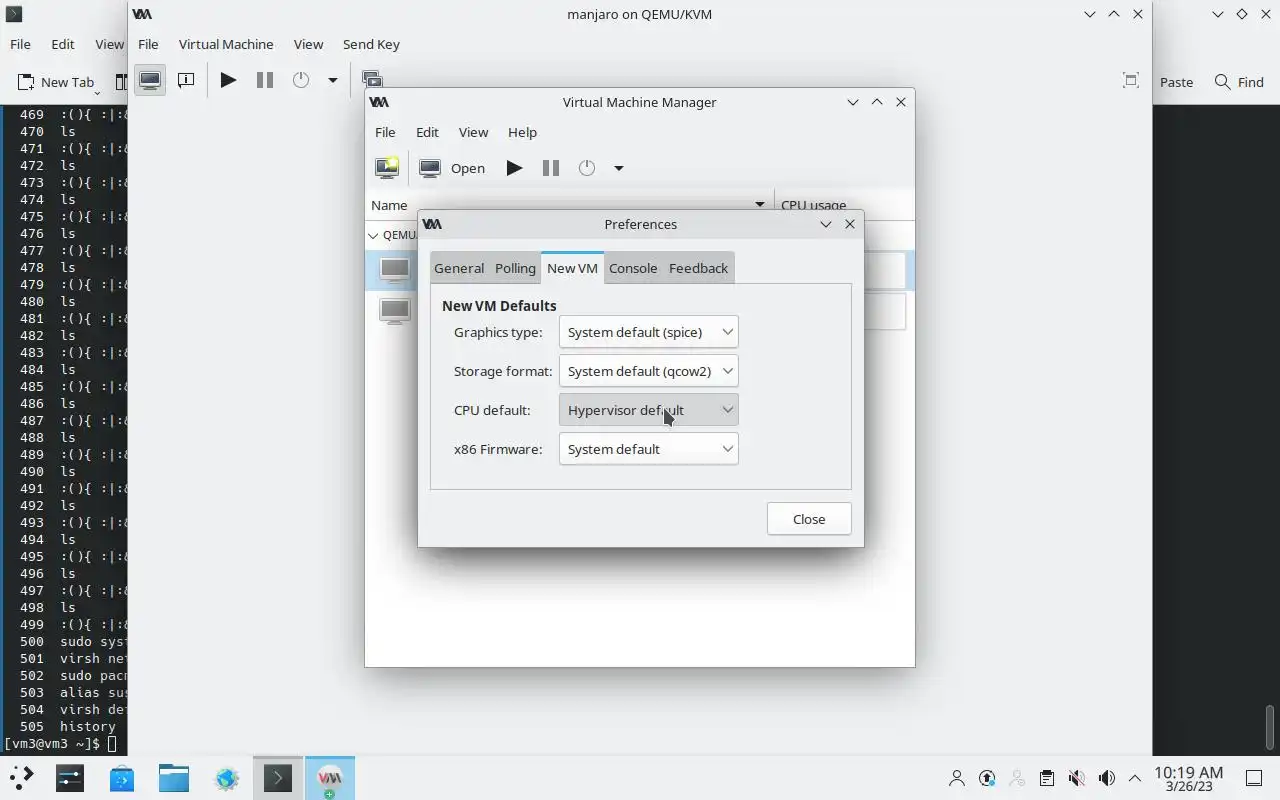Open shutdown options arrow in manjaro window toolbar
This screenshot has height=800, width=1280.
pyautogui.click(x=333, y=80)
